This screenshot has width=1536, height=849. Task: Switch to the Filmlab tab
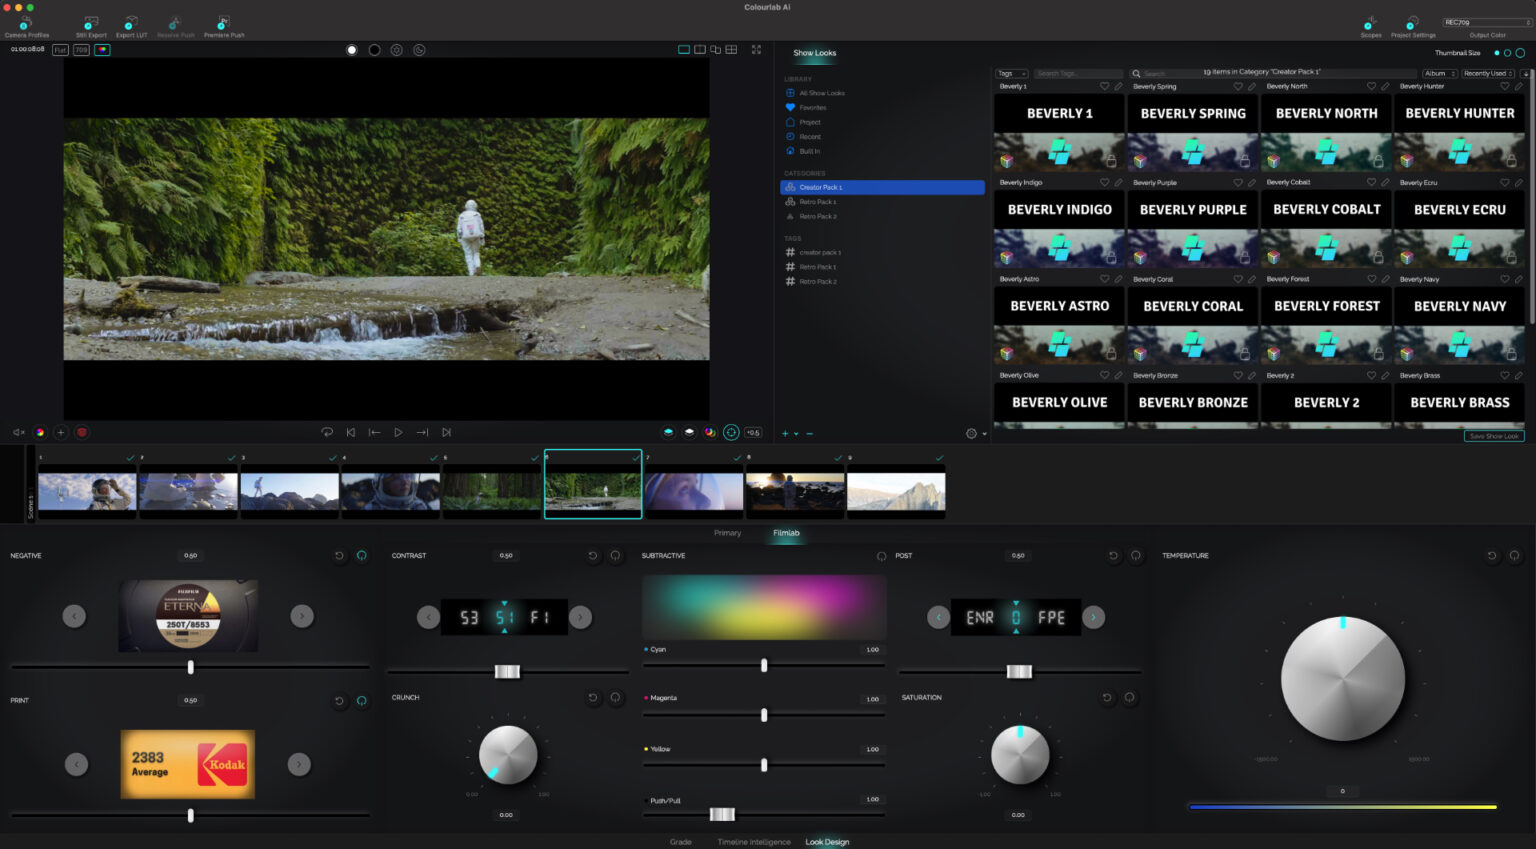(x=786, y=533)
